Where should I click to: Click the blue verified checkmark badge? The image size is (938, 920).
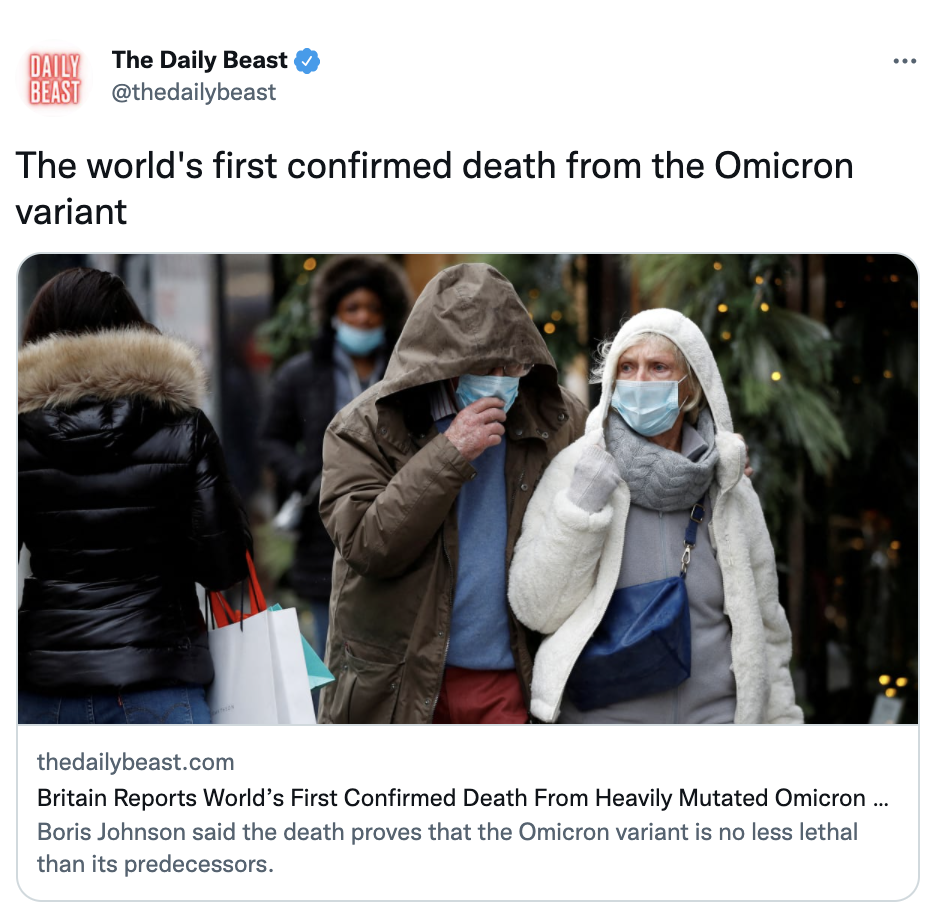307,60
